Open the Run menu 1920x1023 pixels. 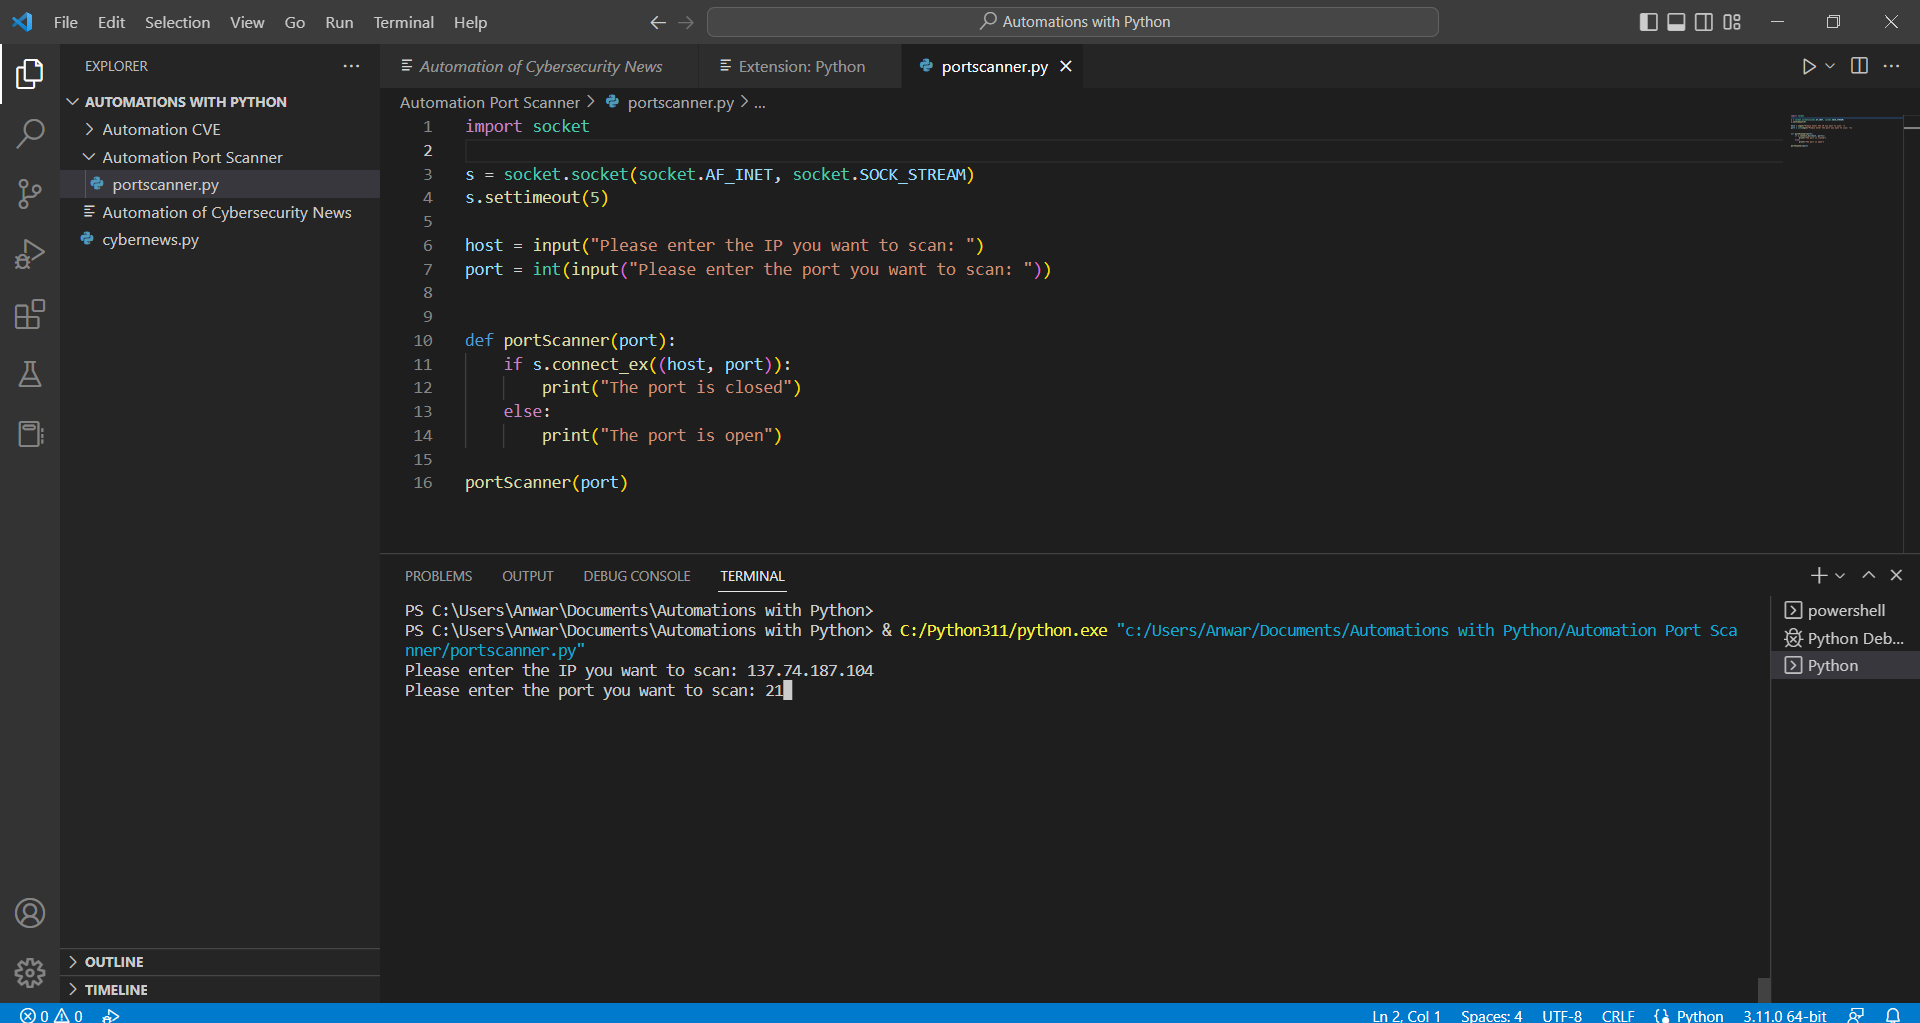point(339,22)
